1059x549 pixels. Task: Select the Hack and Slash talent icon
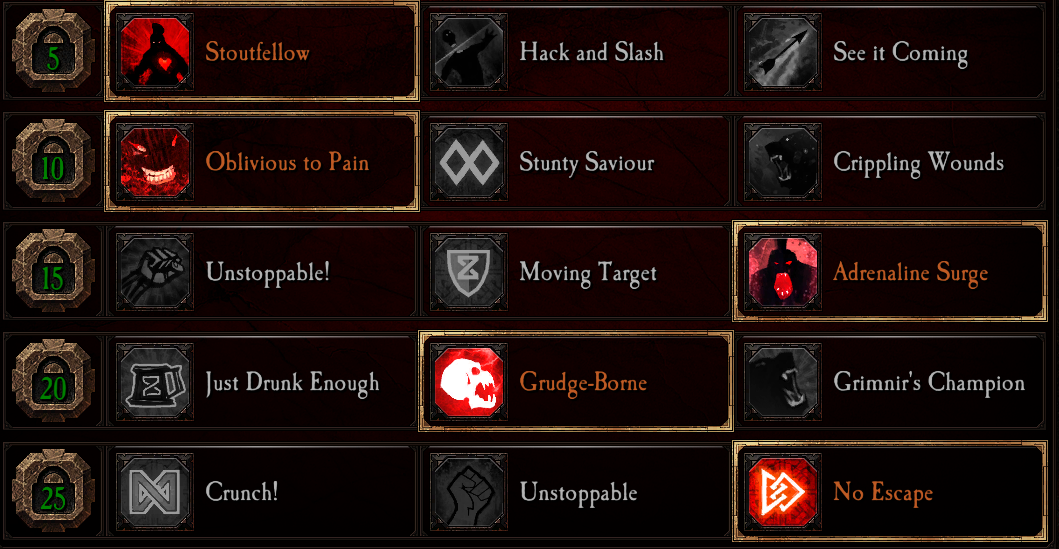pos(469,52)
